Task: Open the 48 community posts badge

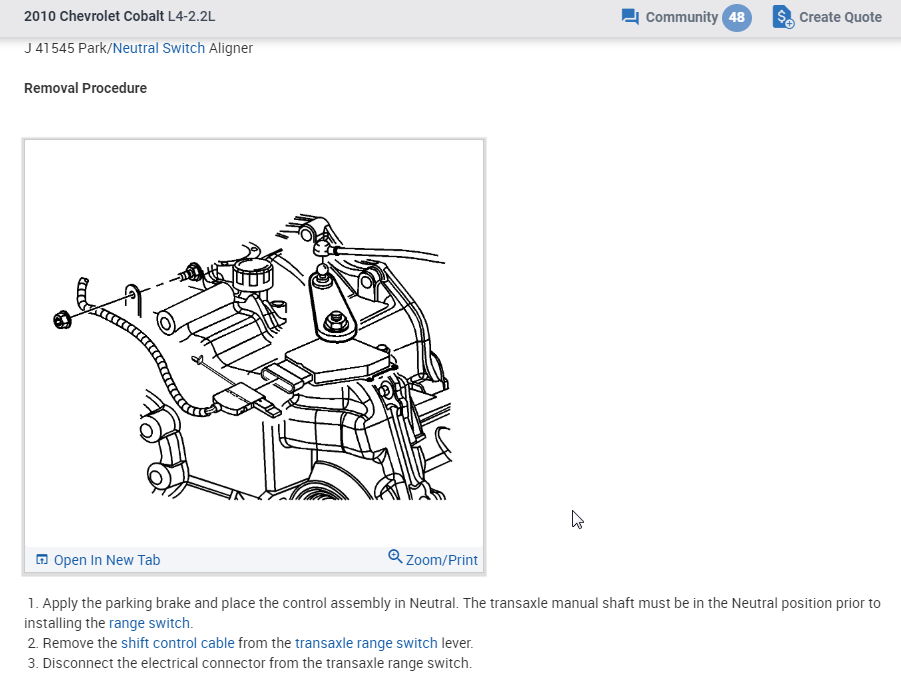Action: [737, 17]
